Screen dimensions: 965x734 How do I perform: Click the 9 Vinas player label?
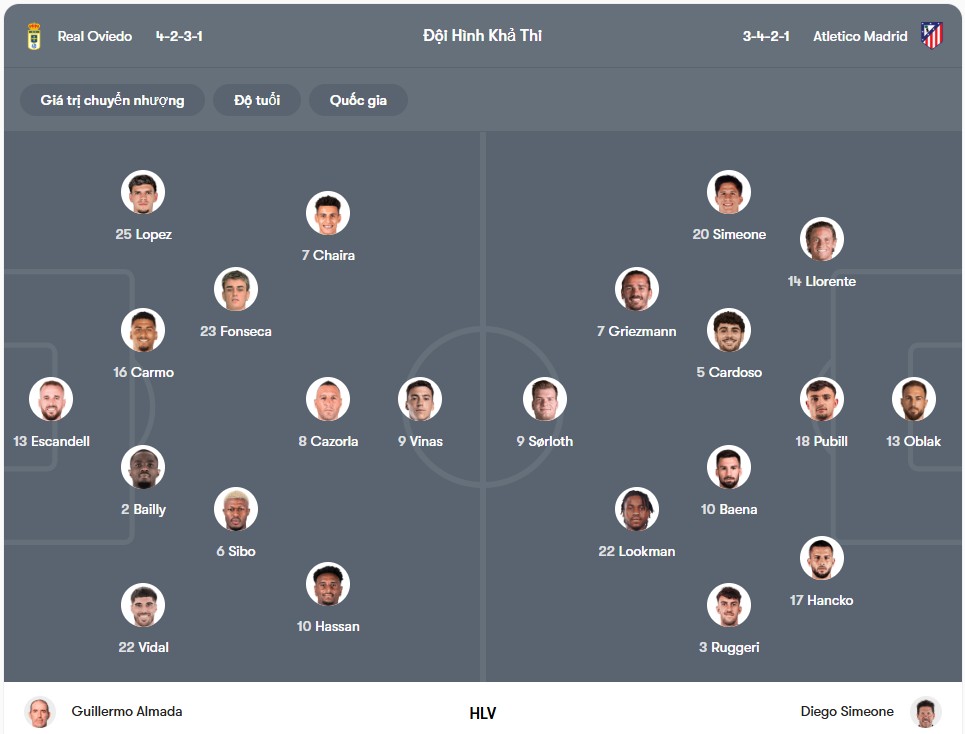point(420,441)
